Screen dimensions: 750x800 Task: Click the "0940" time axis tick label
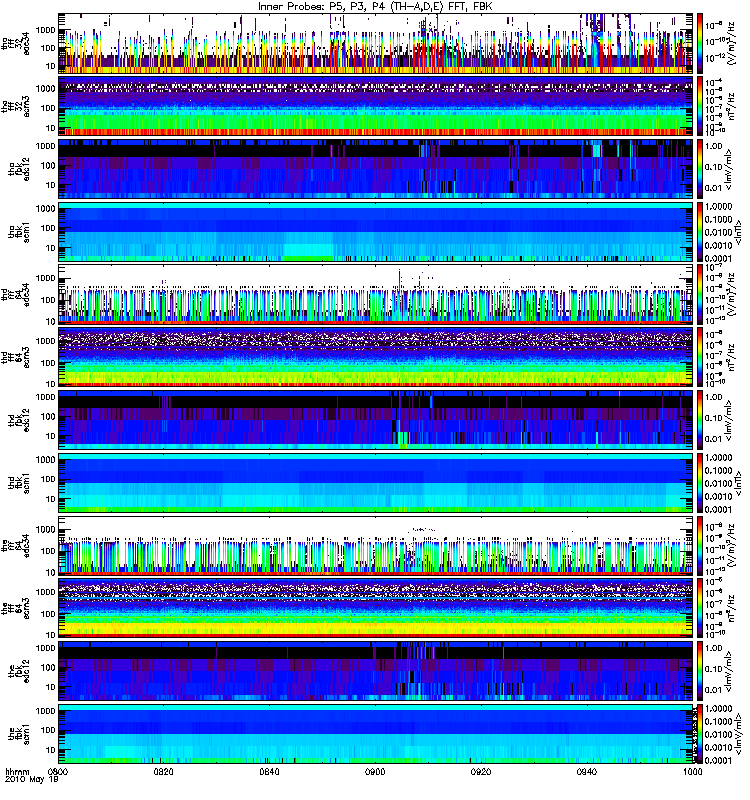click(587, 771)
